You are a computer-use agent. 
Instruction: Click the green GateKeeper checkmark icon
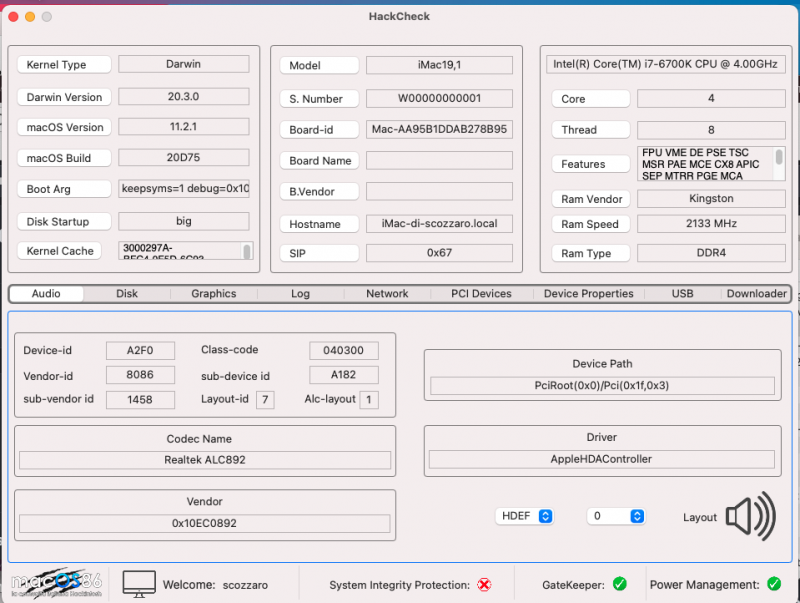coord(619,584)
